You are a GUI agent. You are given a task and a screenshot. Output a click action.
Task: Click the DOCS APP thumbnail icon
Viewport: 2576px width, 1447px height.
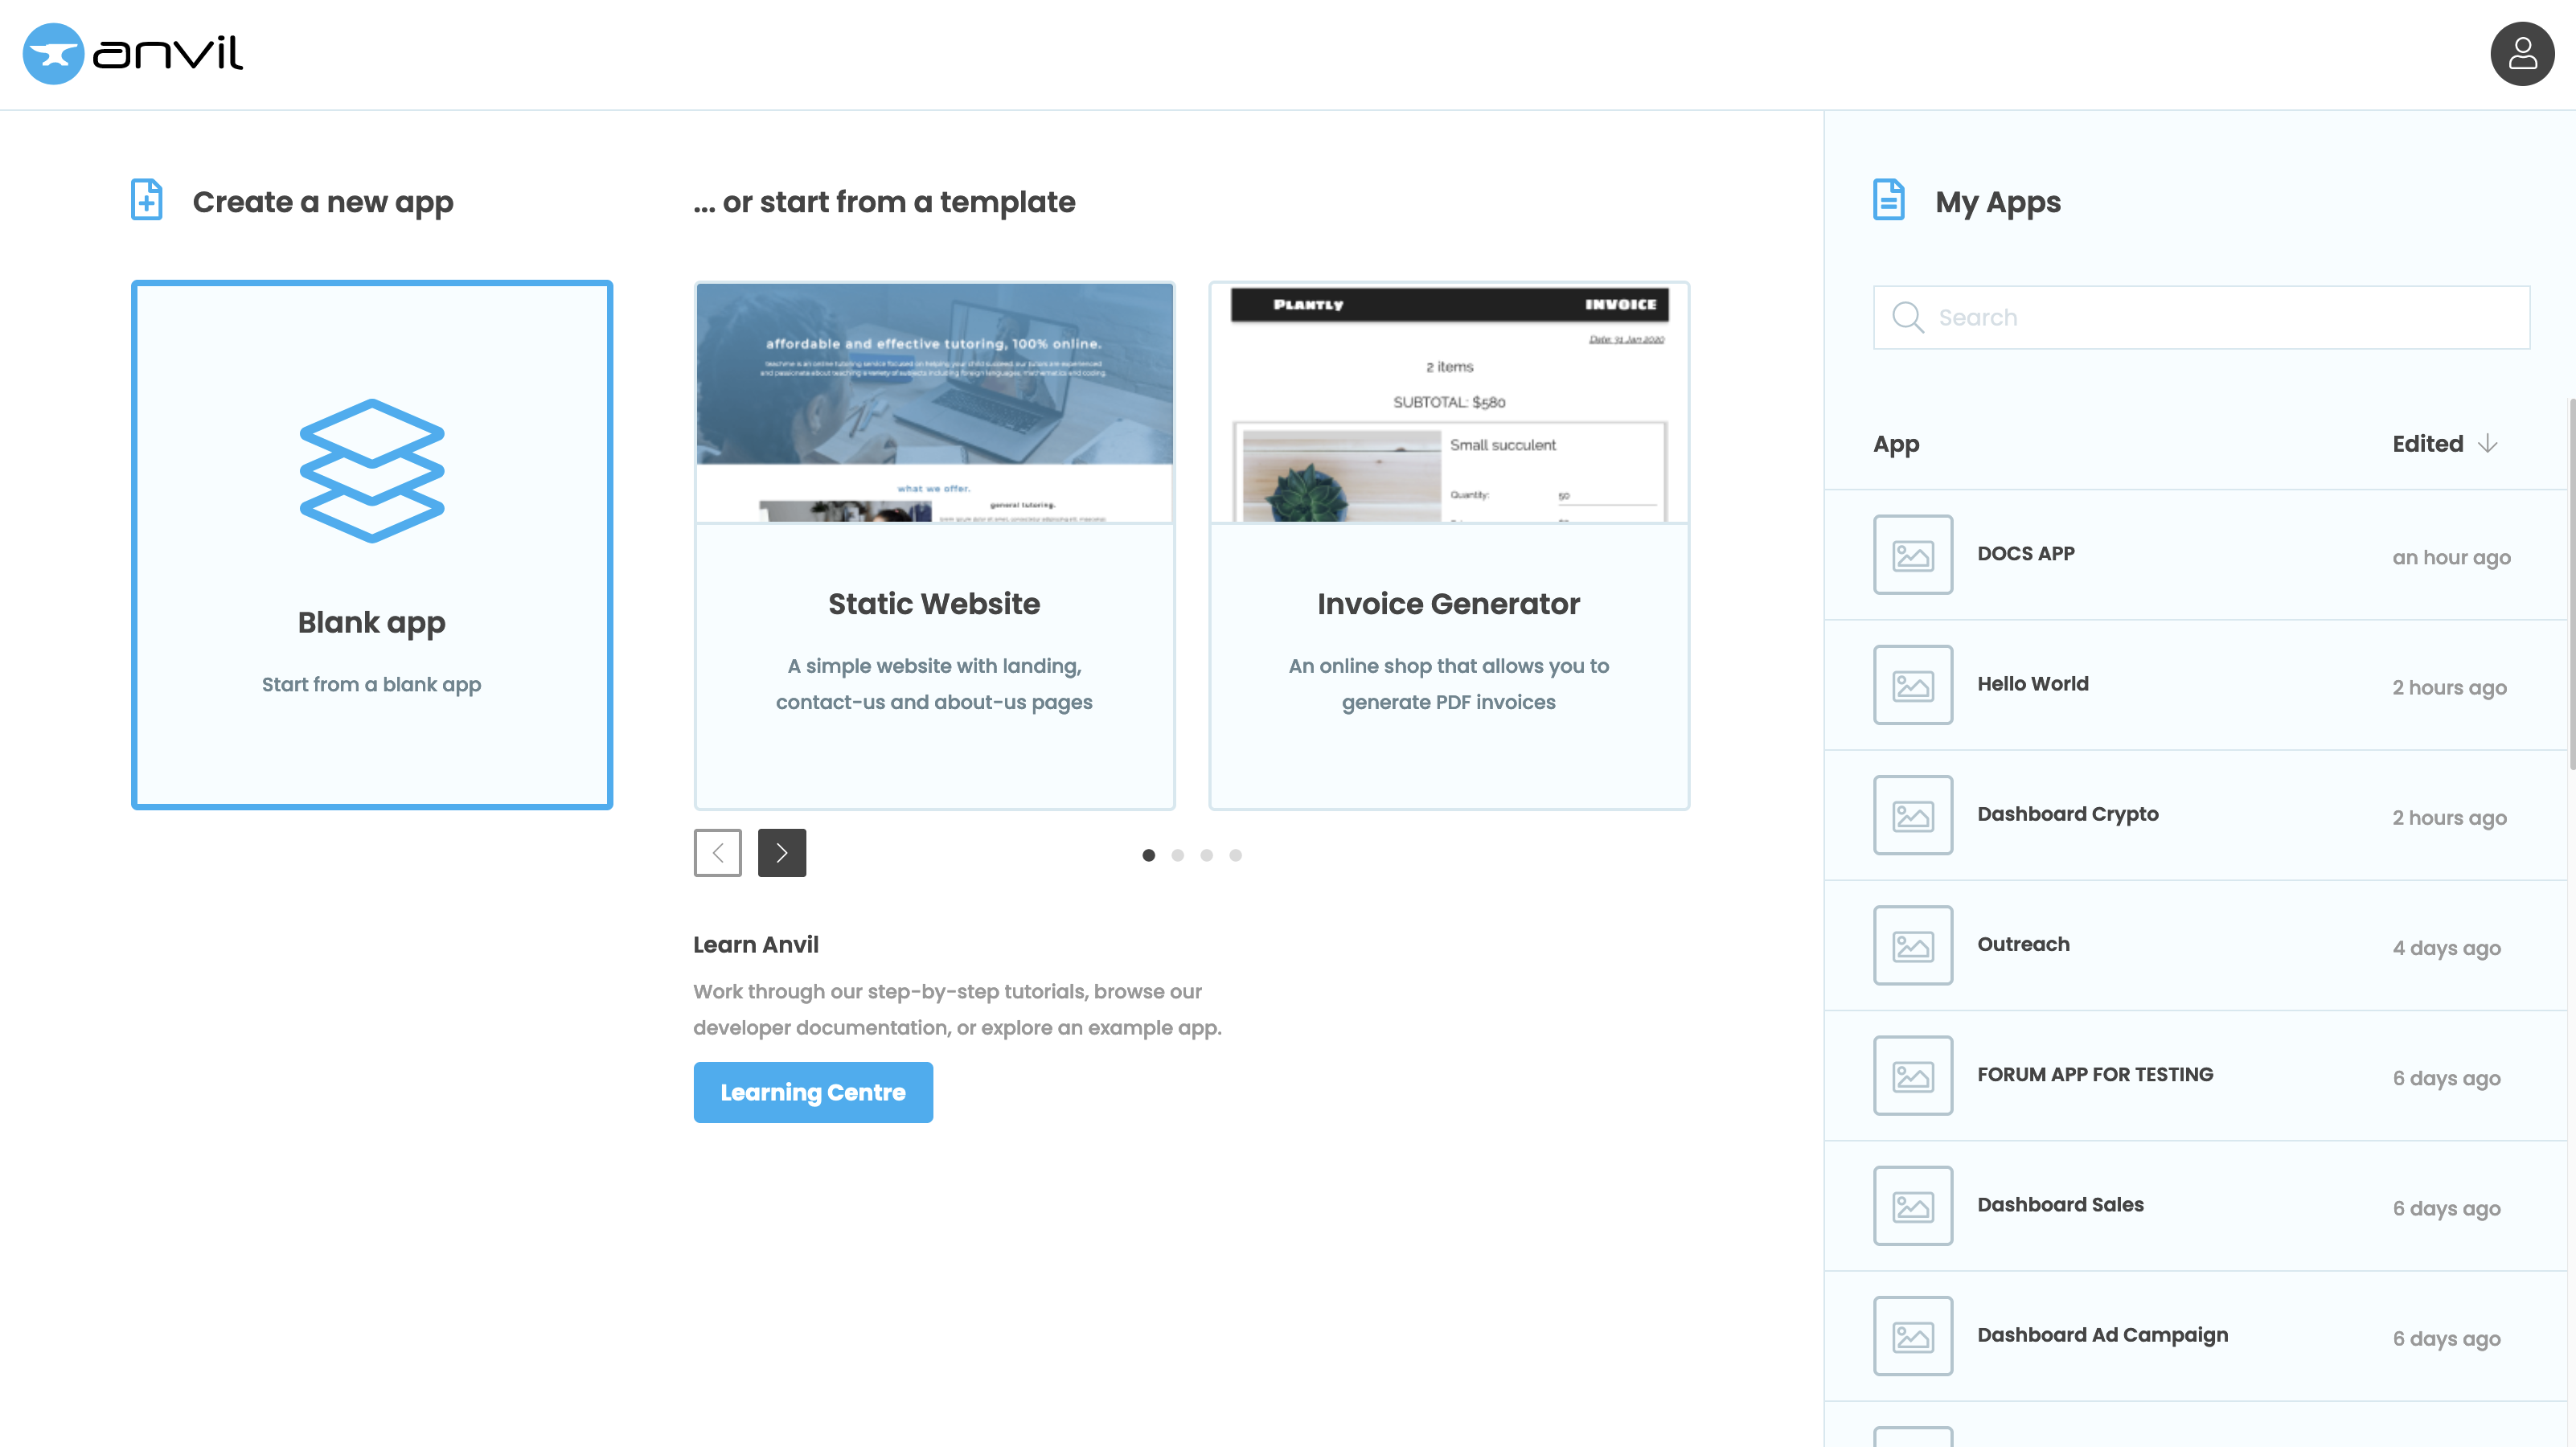pos(1913,554)
